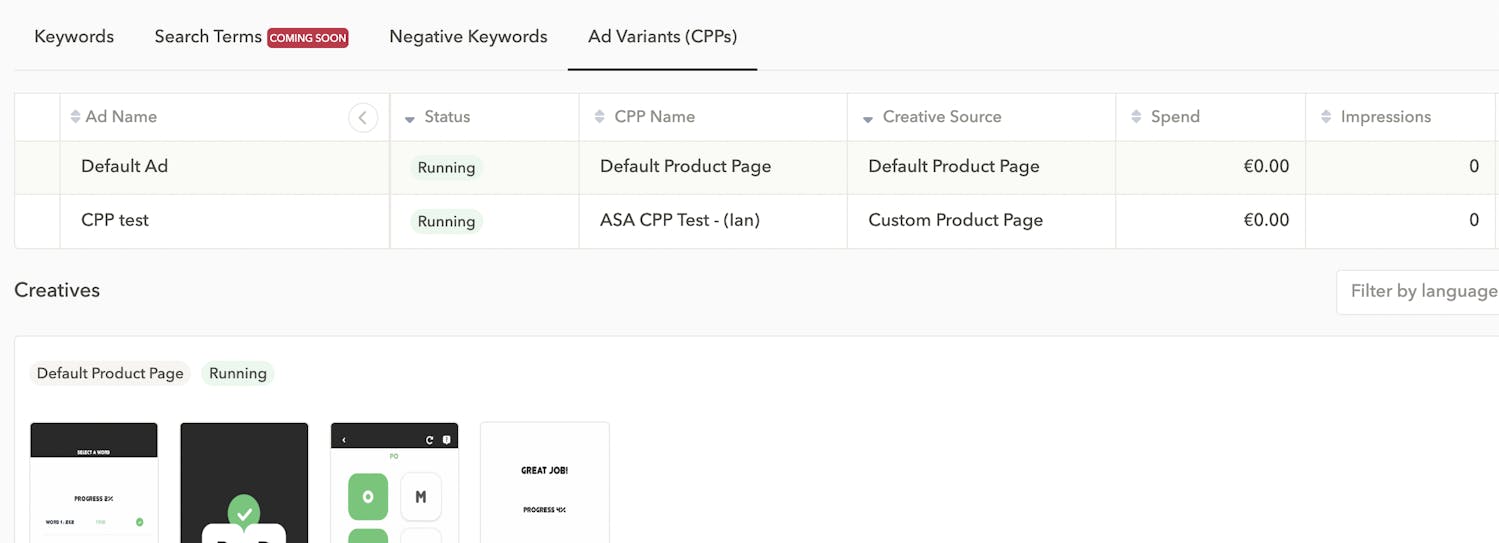The width and height of the screenshot is (1499, 543).
Task: Sort by CPP Name column arrows
Action: click(x=599, y=117)
